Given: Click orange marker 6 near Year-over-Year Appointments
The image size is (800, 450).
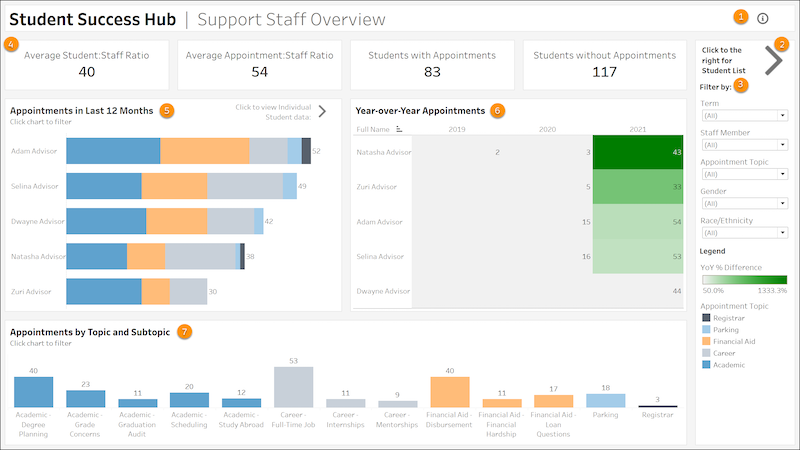Looking at the screenshot, I should 498,110.
